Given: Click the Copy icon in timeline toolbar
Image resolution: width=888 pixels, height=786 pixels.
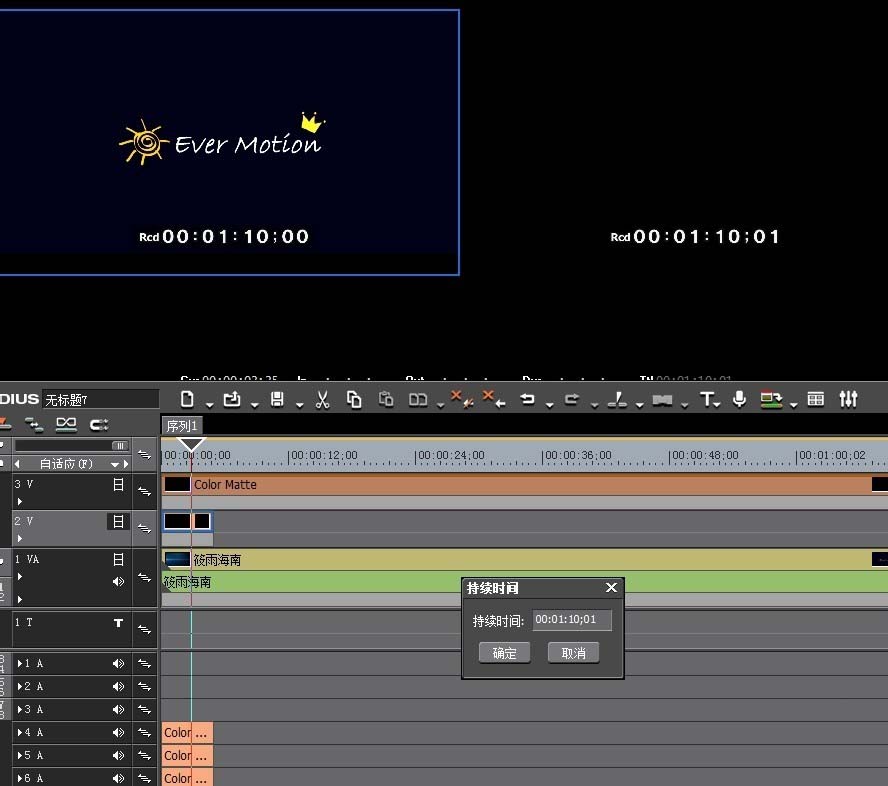Looking at the screenshot, I should coord(354,400).
